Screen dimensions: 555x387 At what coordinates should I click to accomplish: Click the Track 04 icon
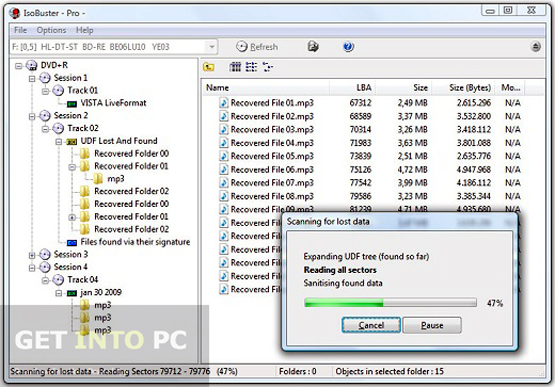pos(58,280)
